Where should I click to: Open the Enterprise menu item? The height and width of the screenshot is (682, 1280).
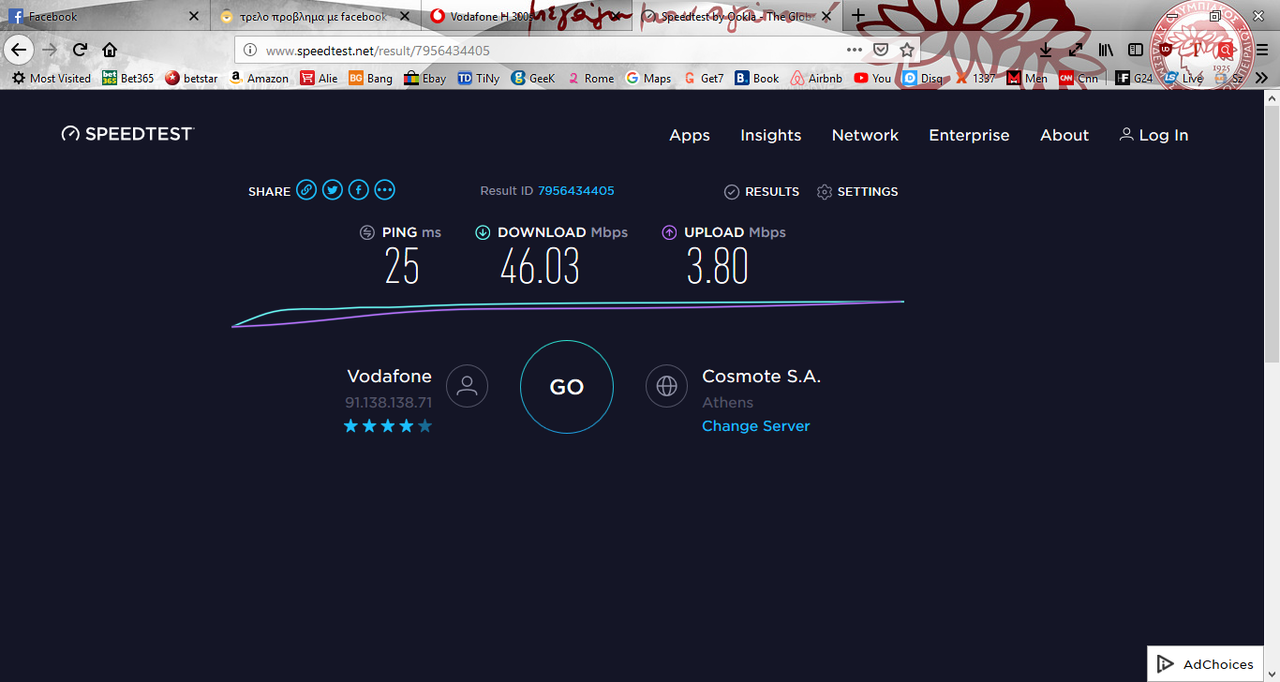point(969,135)
